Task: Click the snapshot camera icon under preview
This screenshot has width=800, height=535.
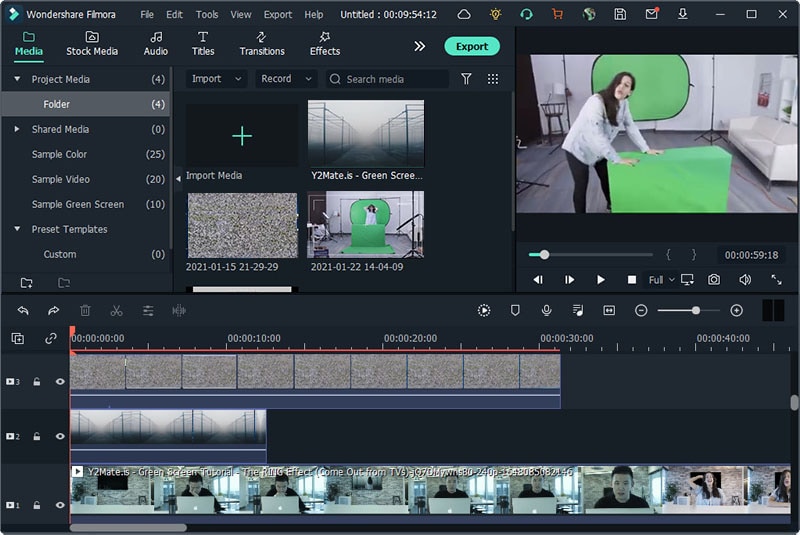Action: tap(714, 280)
